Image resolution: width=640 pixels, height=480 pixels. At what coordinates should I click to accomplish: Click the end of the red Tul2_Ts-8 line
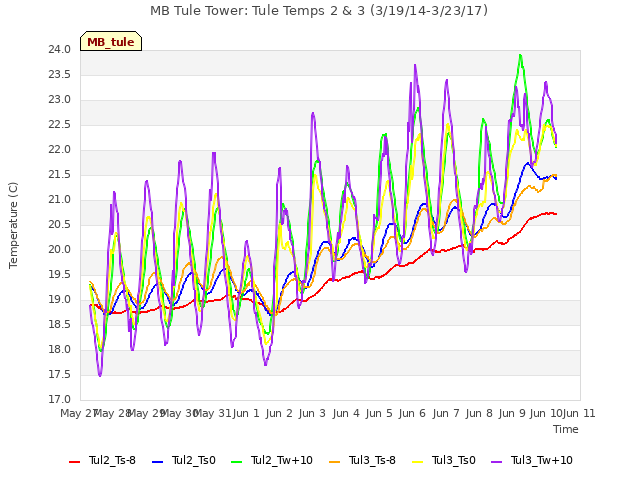pyautogui.click(x=556, y=214)
